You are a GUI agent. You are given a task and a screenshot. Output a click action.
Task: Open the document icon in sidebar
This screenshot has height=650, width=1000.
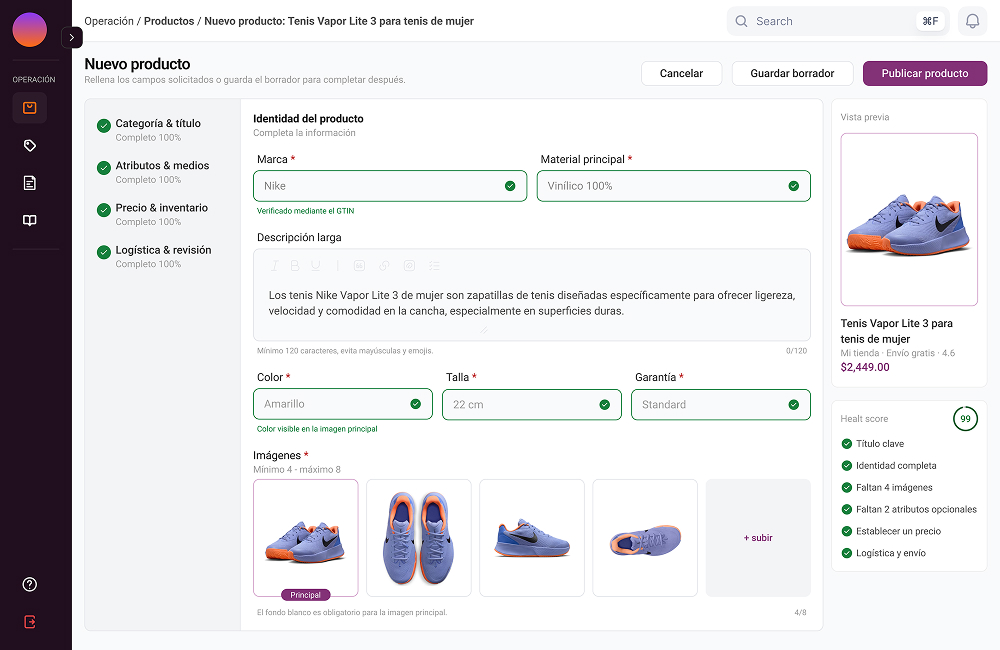pos(29,183)
